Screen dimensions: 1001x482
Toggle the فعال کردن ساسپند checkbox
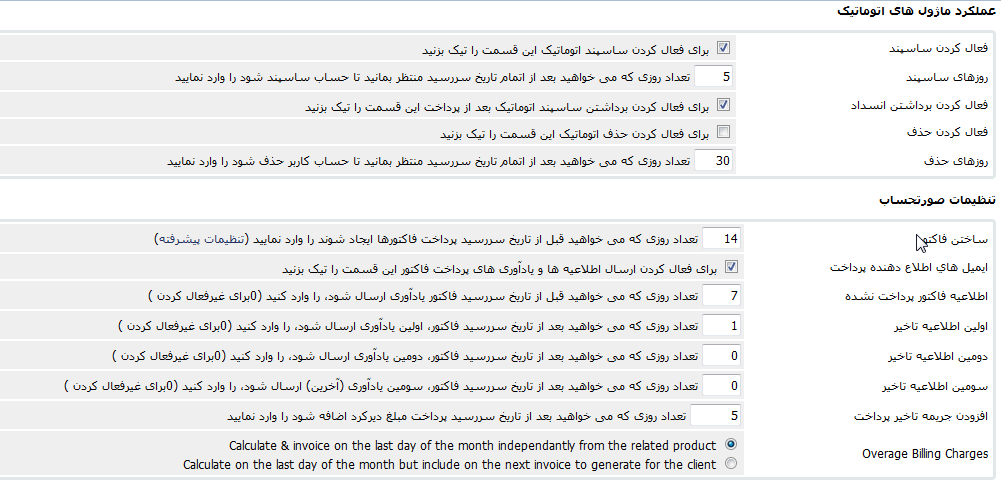[x=723, y=47]
